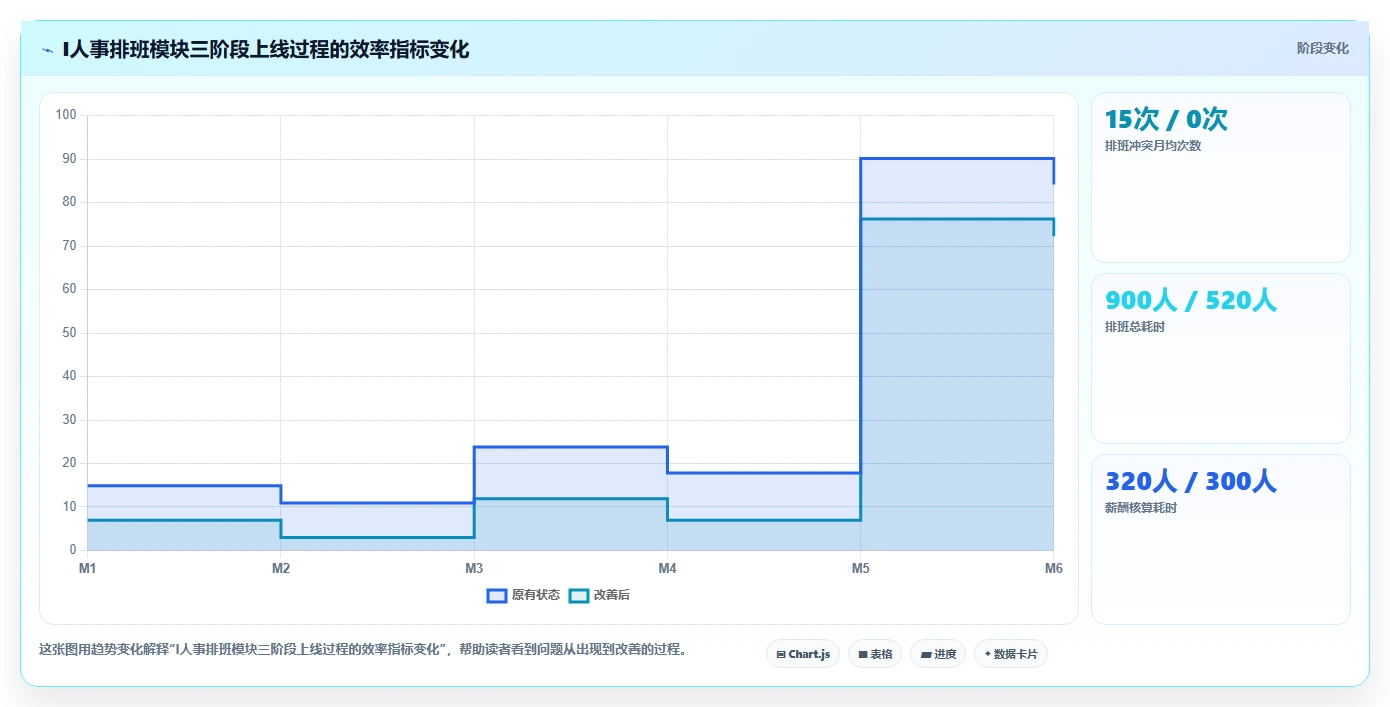This screenshot has height=707, width=1390.
Task: Click the 数据卡片 tag
Action: pyautogui.click(x=1011, y=654)
